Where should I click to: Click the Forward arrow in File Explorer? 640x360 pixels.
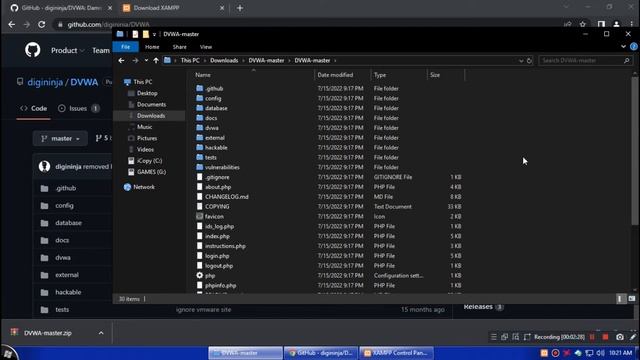[x=135, y=60]
